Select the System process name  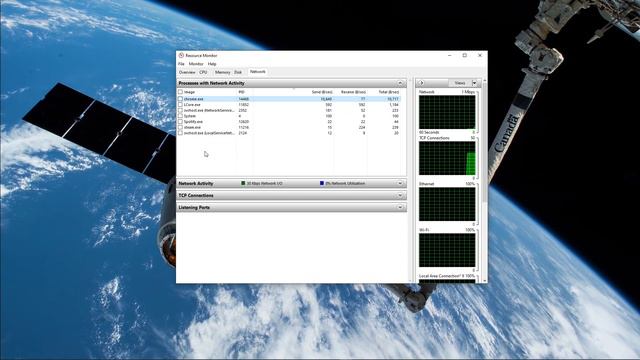click(190, 116)
